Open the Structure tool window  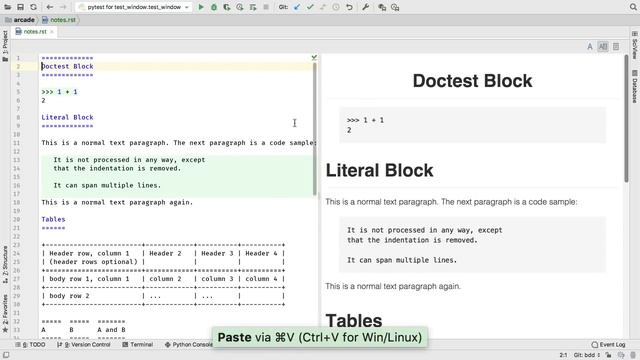tap(5, 264)
